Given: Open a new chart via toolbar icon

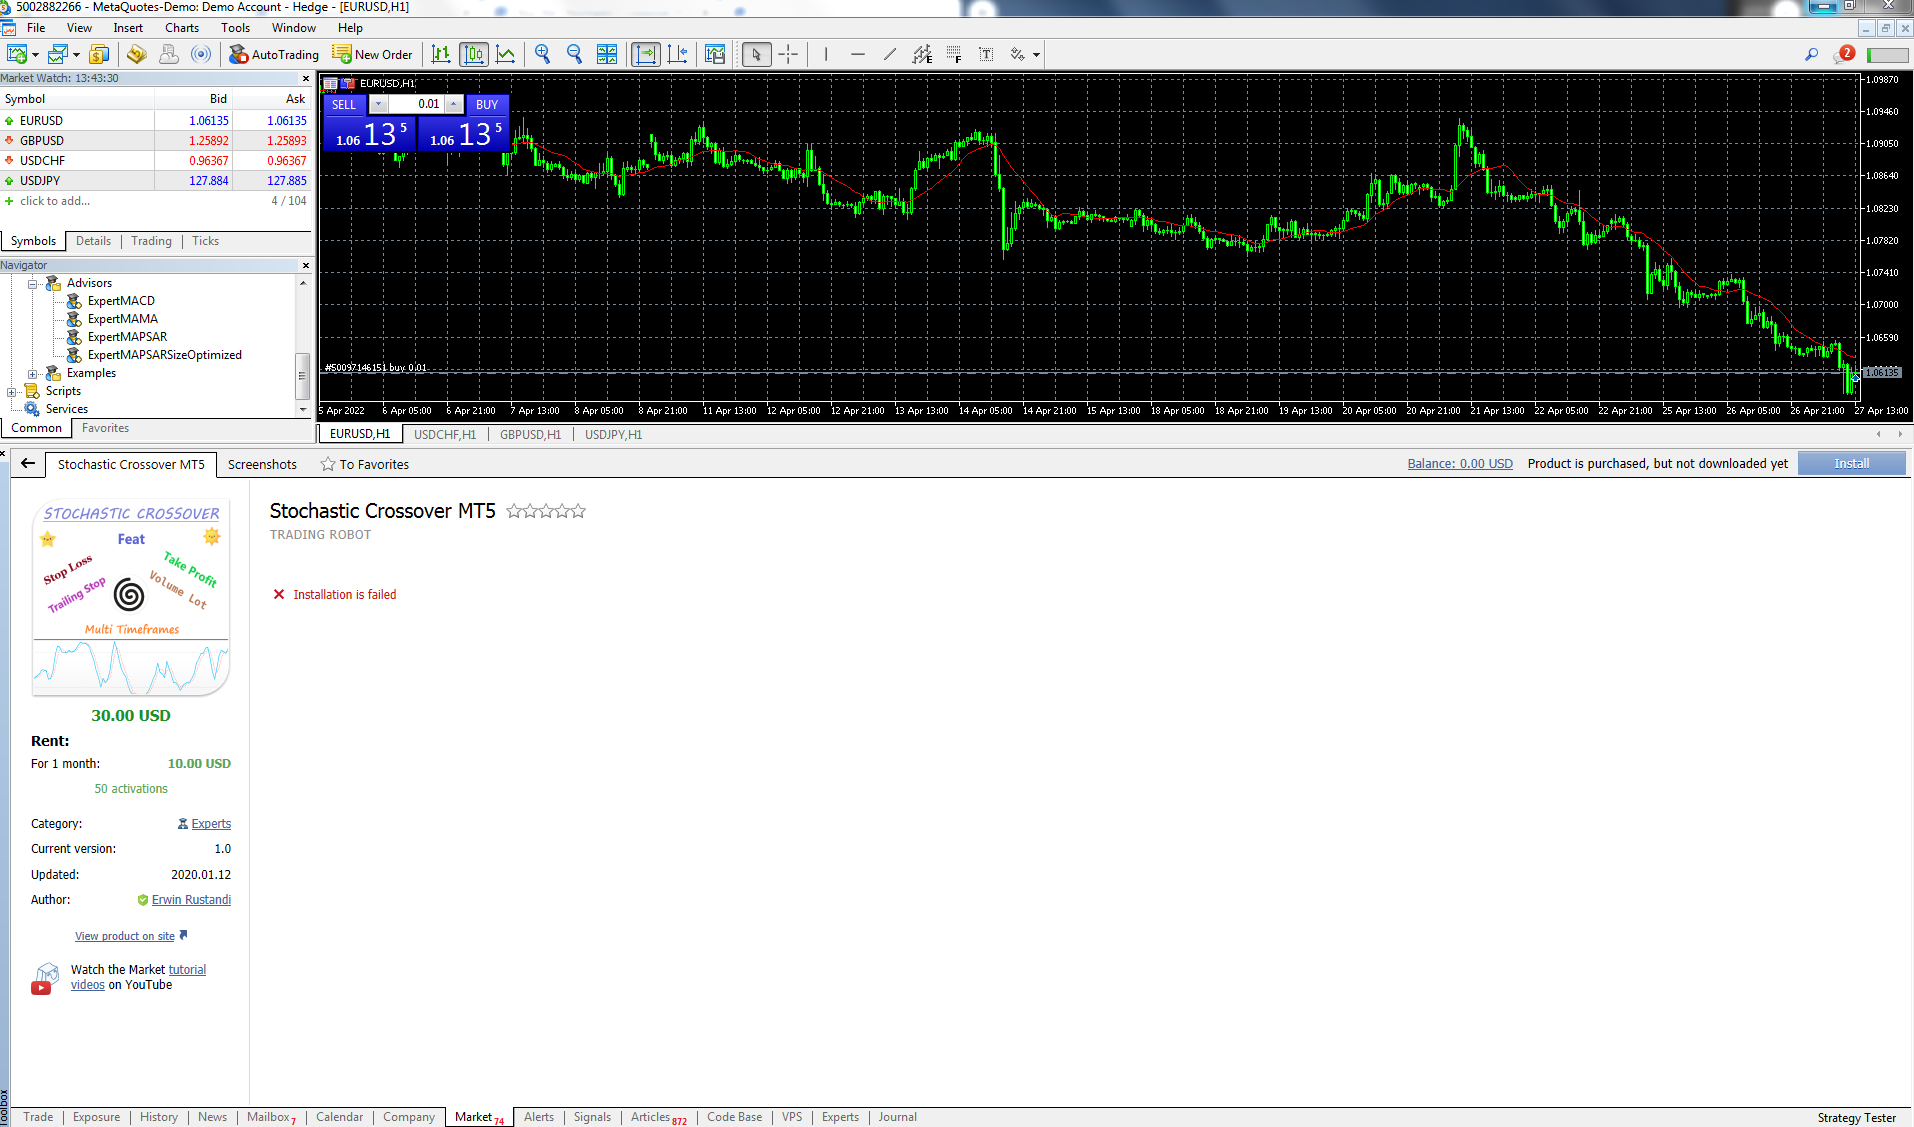Looking at the screenshot, I should click(x=17, y=54).
